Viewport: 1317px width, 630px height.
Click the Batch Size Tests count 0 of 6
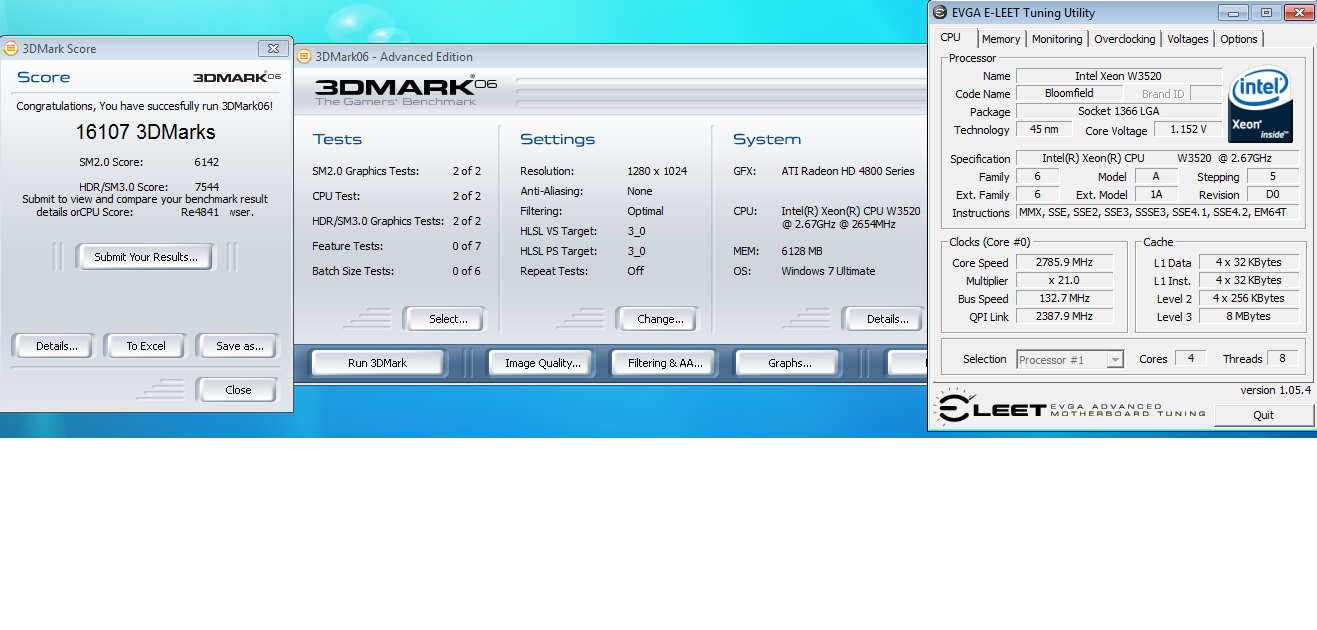466,271
